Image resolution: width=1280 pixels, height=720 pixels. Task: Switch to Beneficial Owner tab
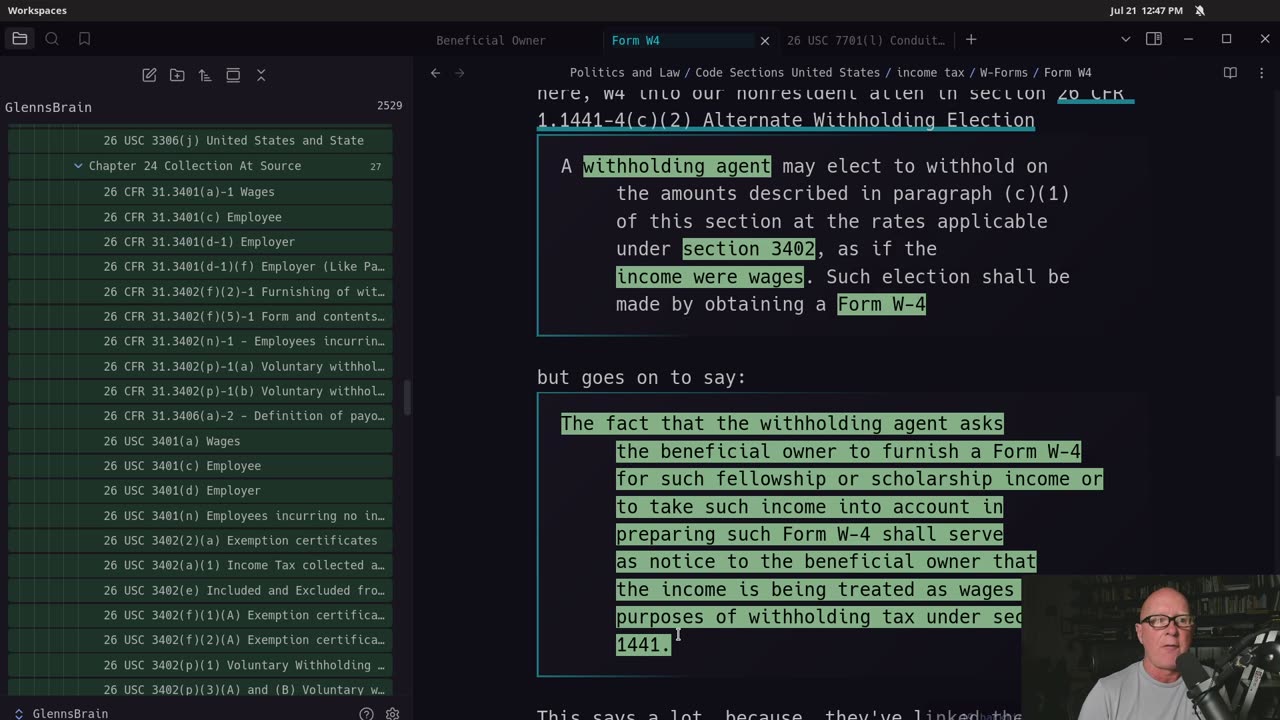pyautogui.click(x=491, y=41)
